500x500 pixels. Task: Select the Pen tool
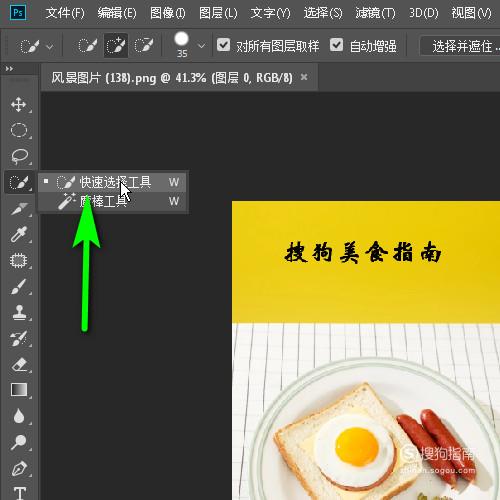click(x=19, y=468)
